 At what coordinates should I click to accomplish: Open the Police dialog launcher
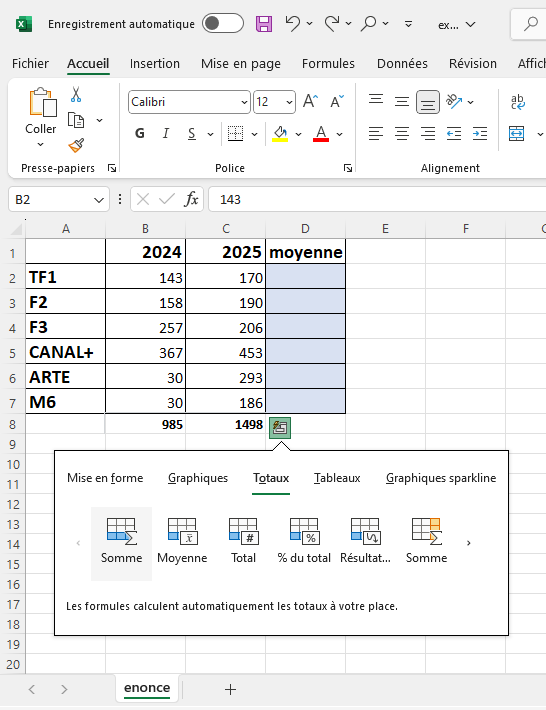[348, 168]
